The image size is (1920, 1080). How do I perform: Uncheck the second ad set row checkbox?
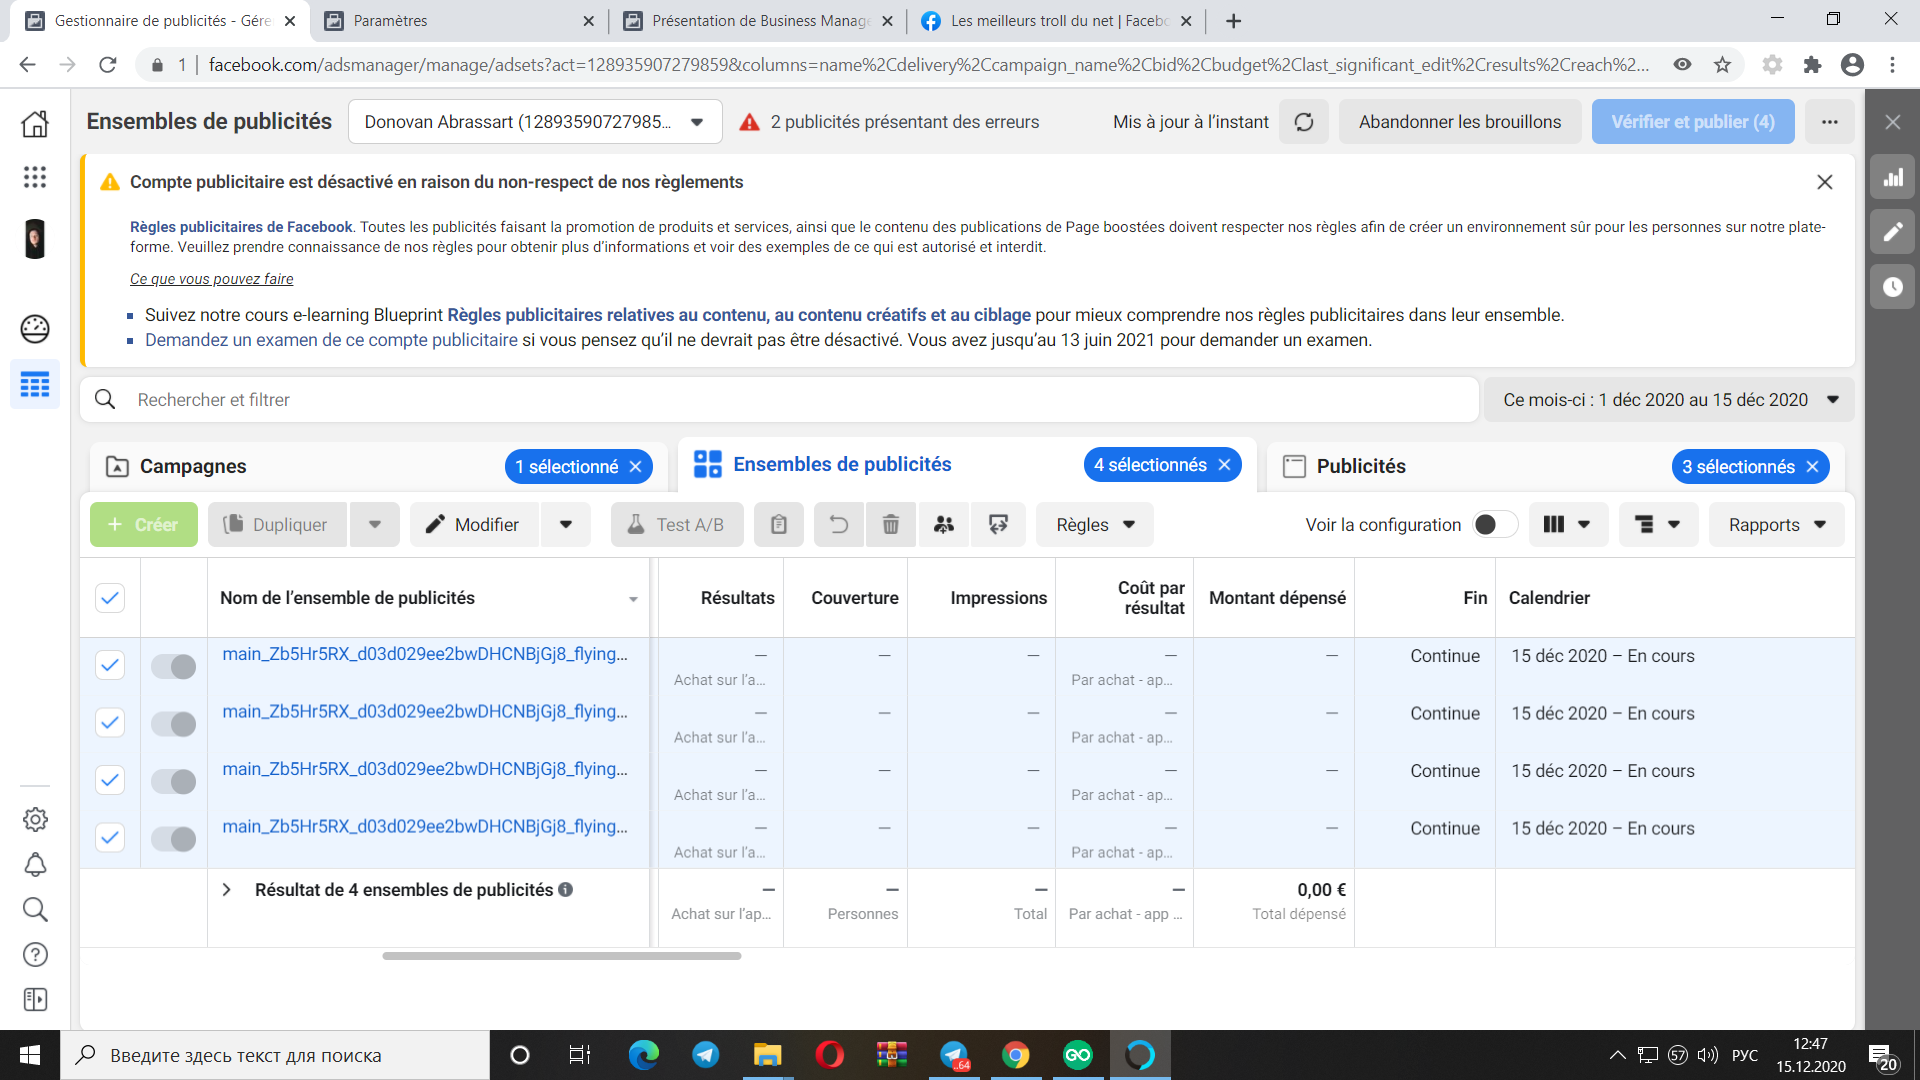click(110, 722)
